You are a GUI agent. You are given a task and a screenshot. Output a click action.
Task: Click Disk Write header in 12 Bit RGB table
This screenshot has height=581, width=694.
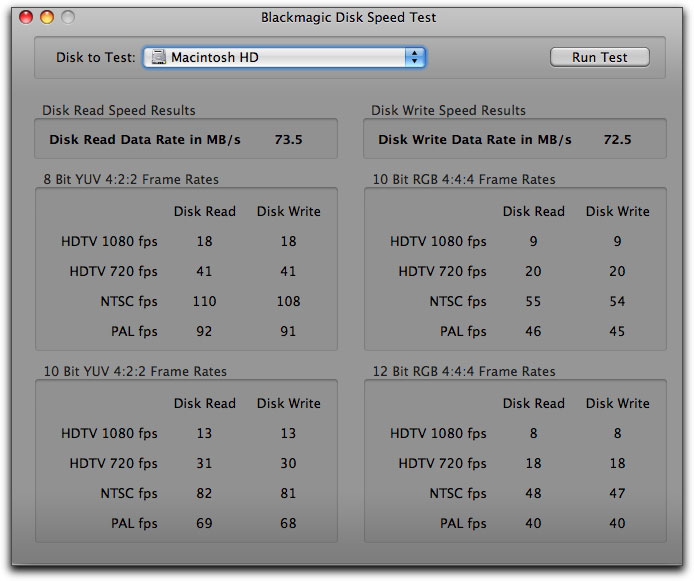618,403
